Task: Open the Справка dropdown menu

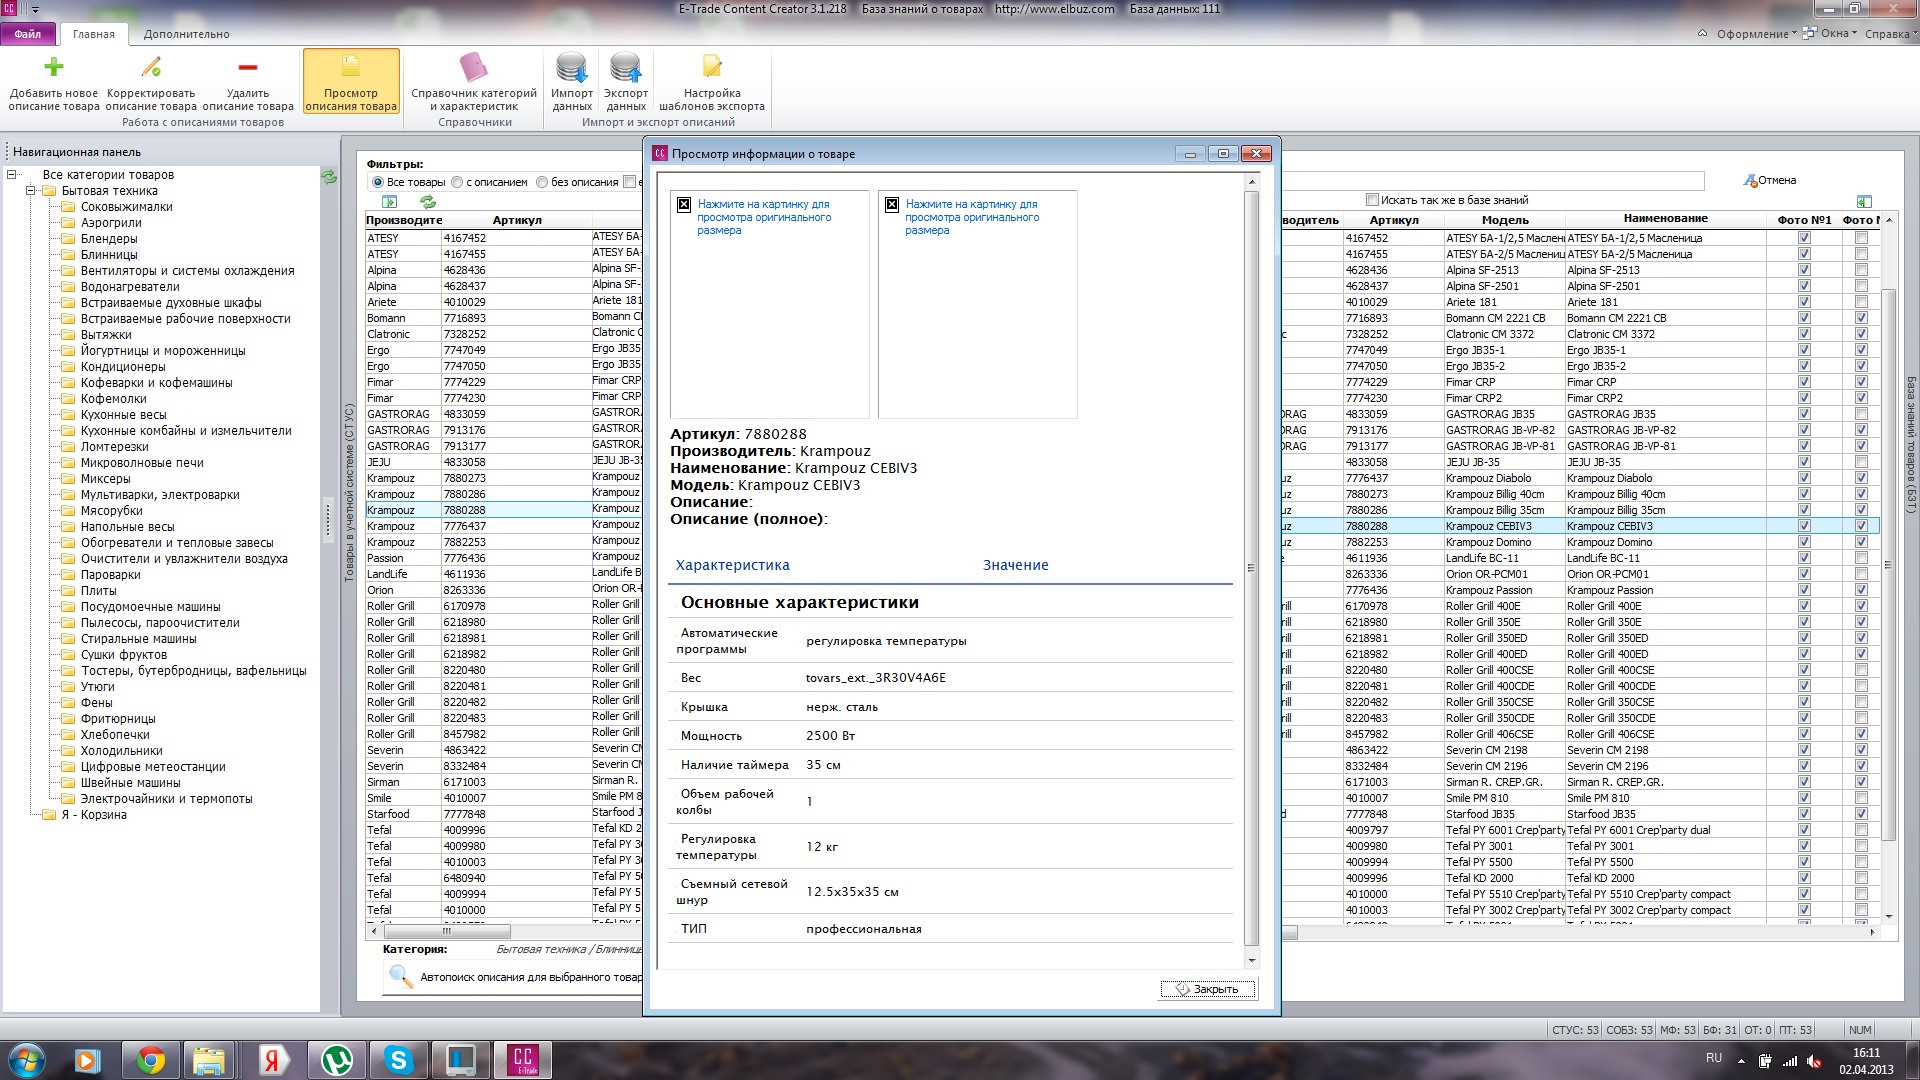Action: pyautogui.click(x=1890, y=34)
